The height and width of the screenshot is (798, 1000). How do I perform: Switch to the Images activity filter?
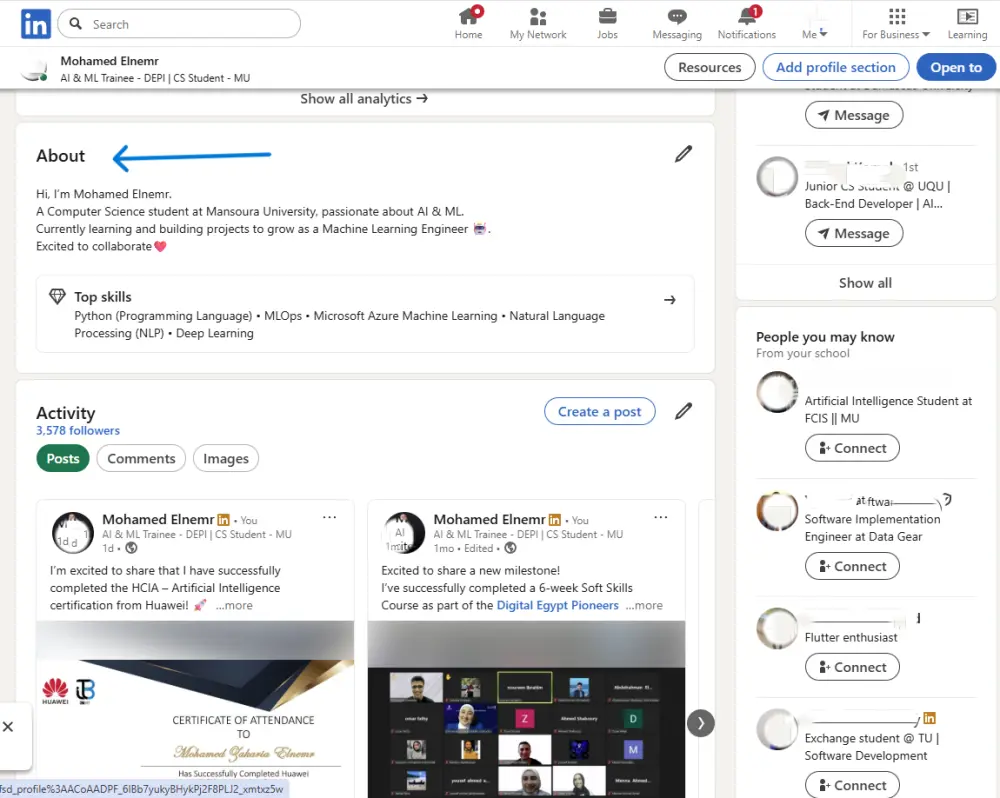225,458
